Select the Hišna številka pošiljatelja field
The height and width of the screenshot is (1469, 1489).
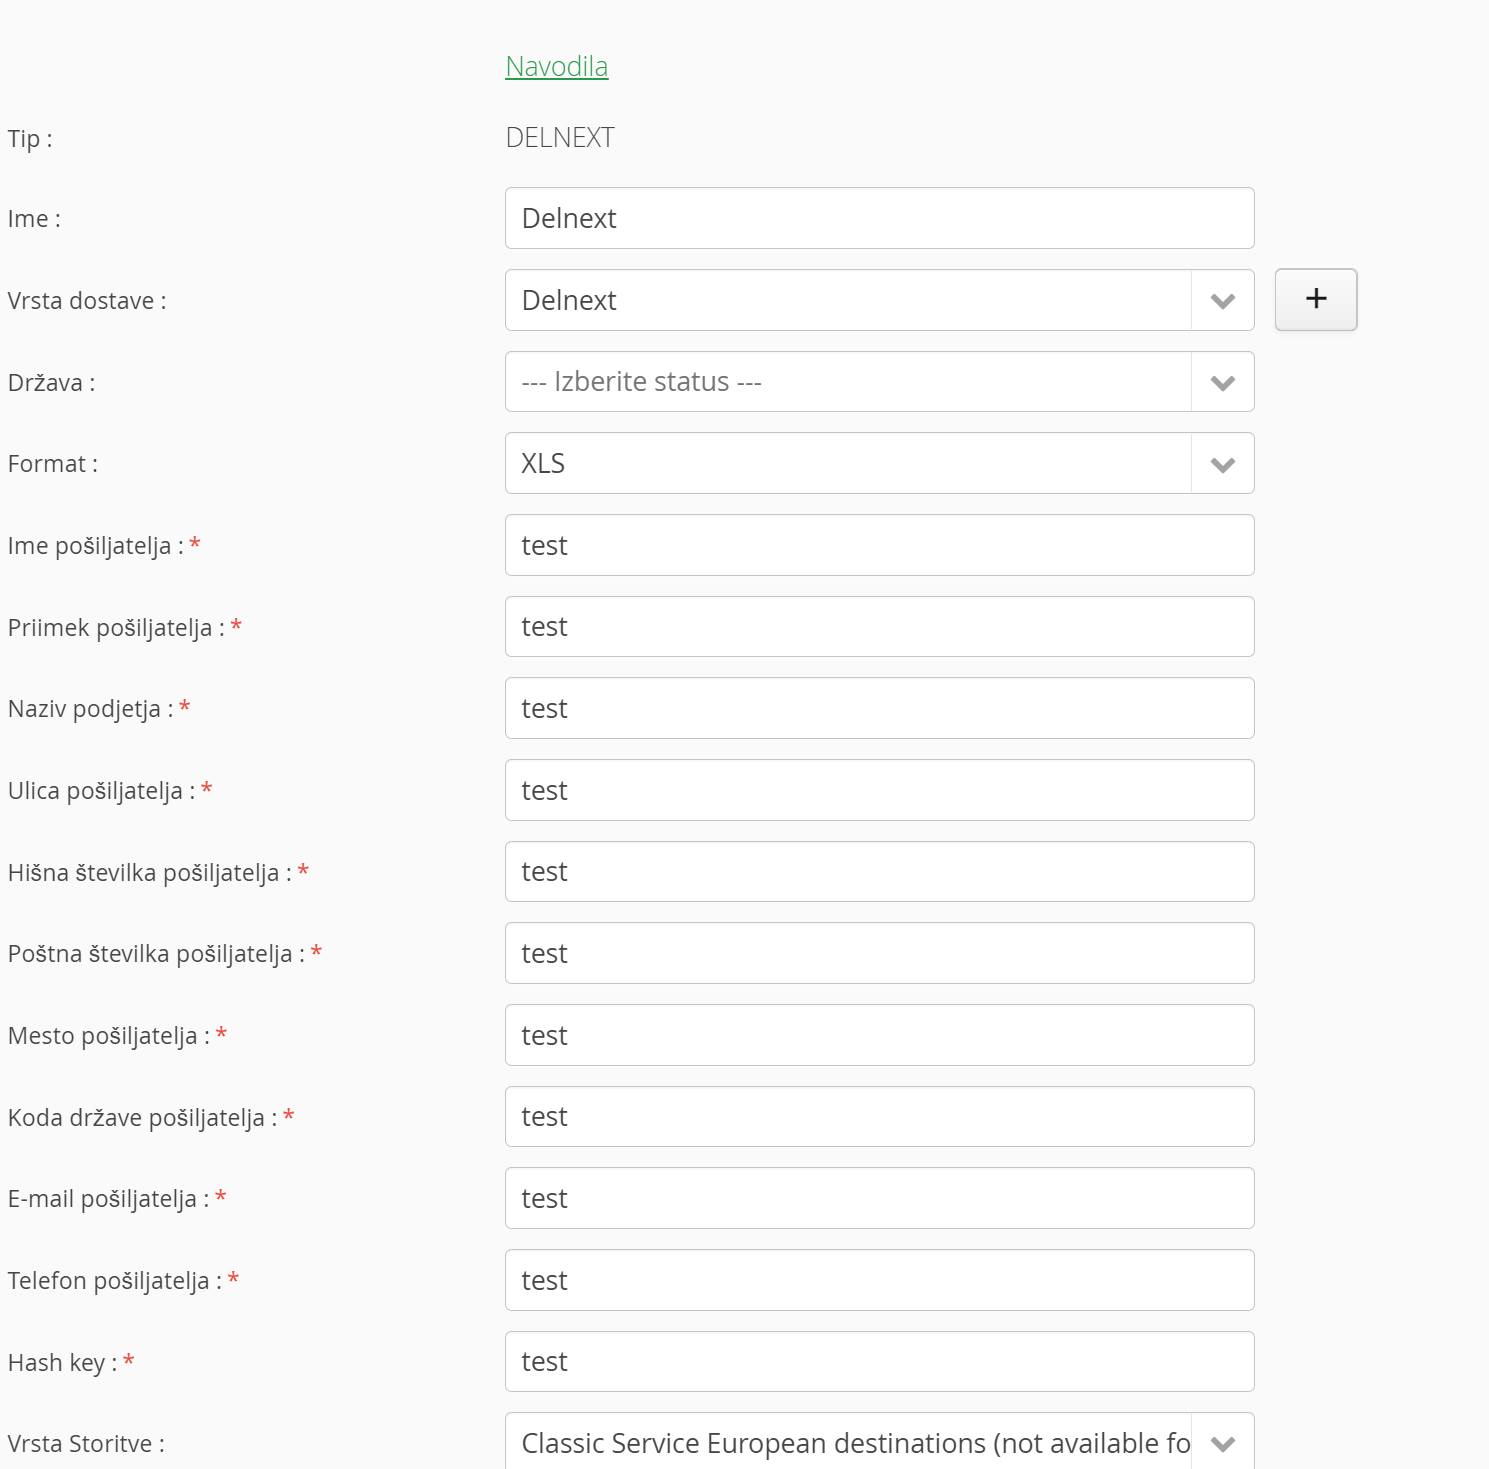880,872
